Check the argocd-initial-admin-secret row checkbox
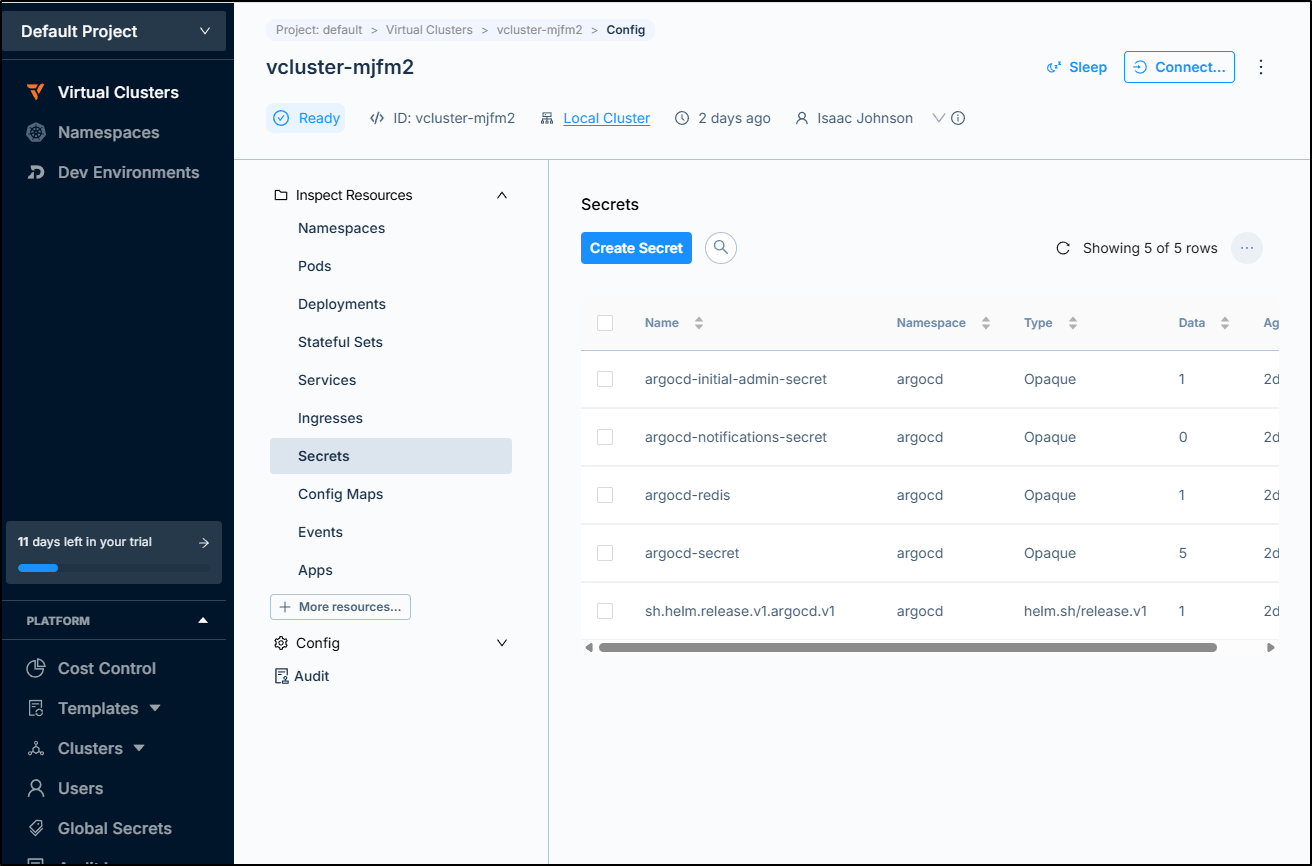The image size is (1312, 866). (605, 379)
